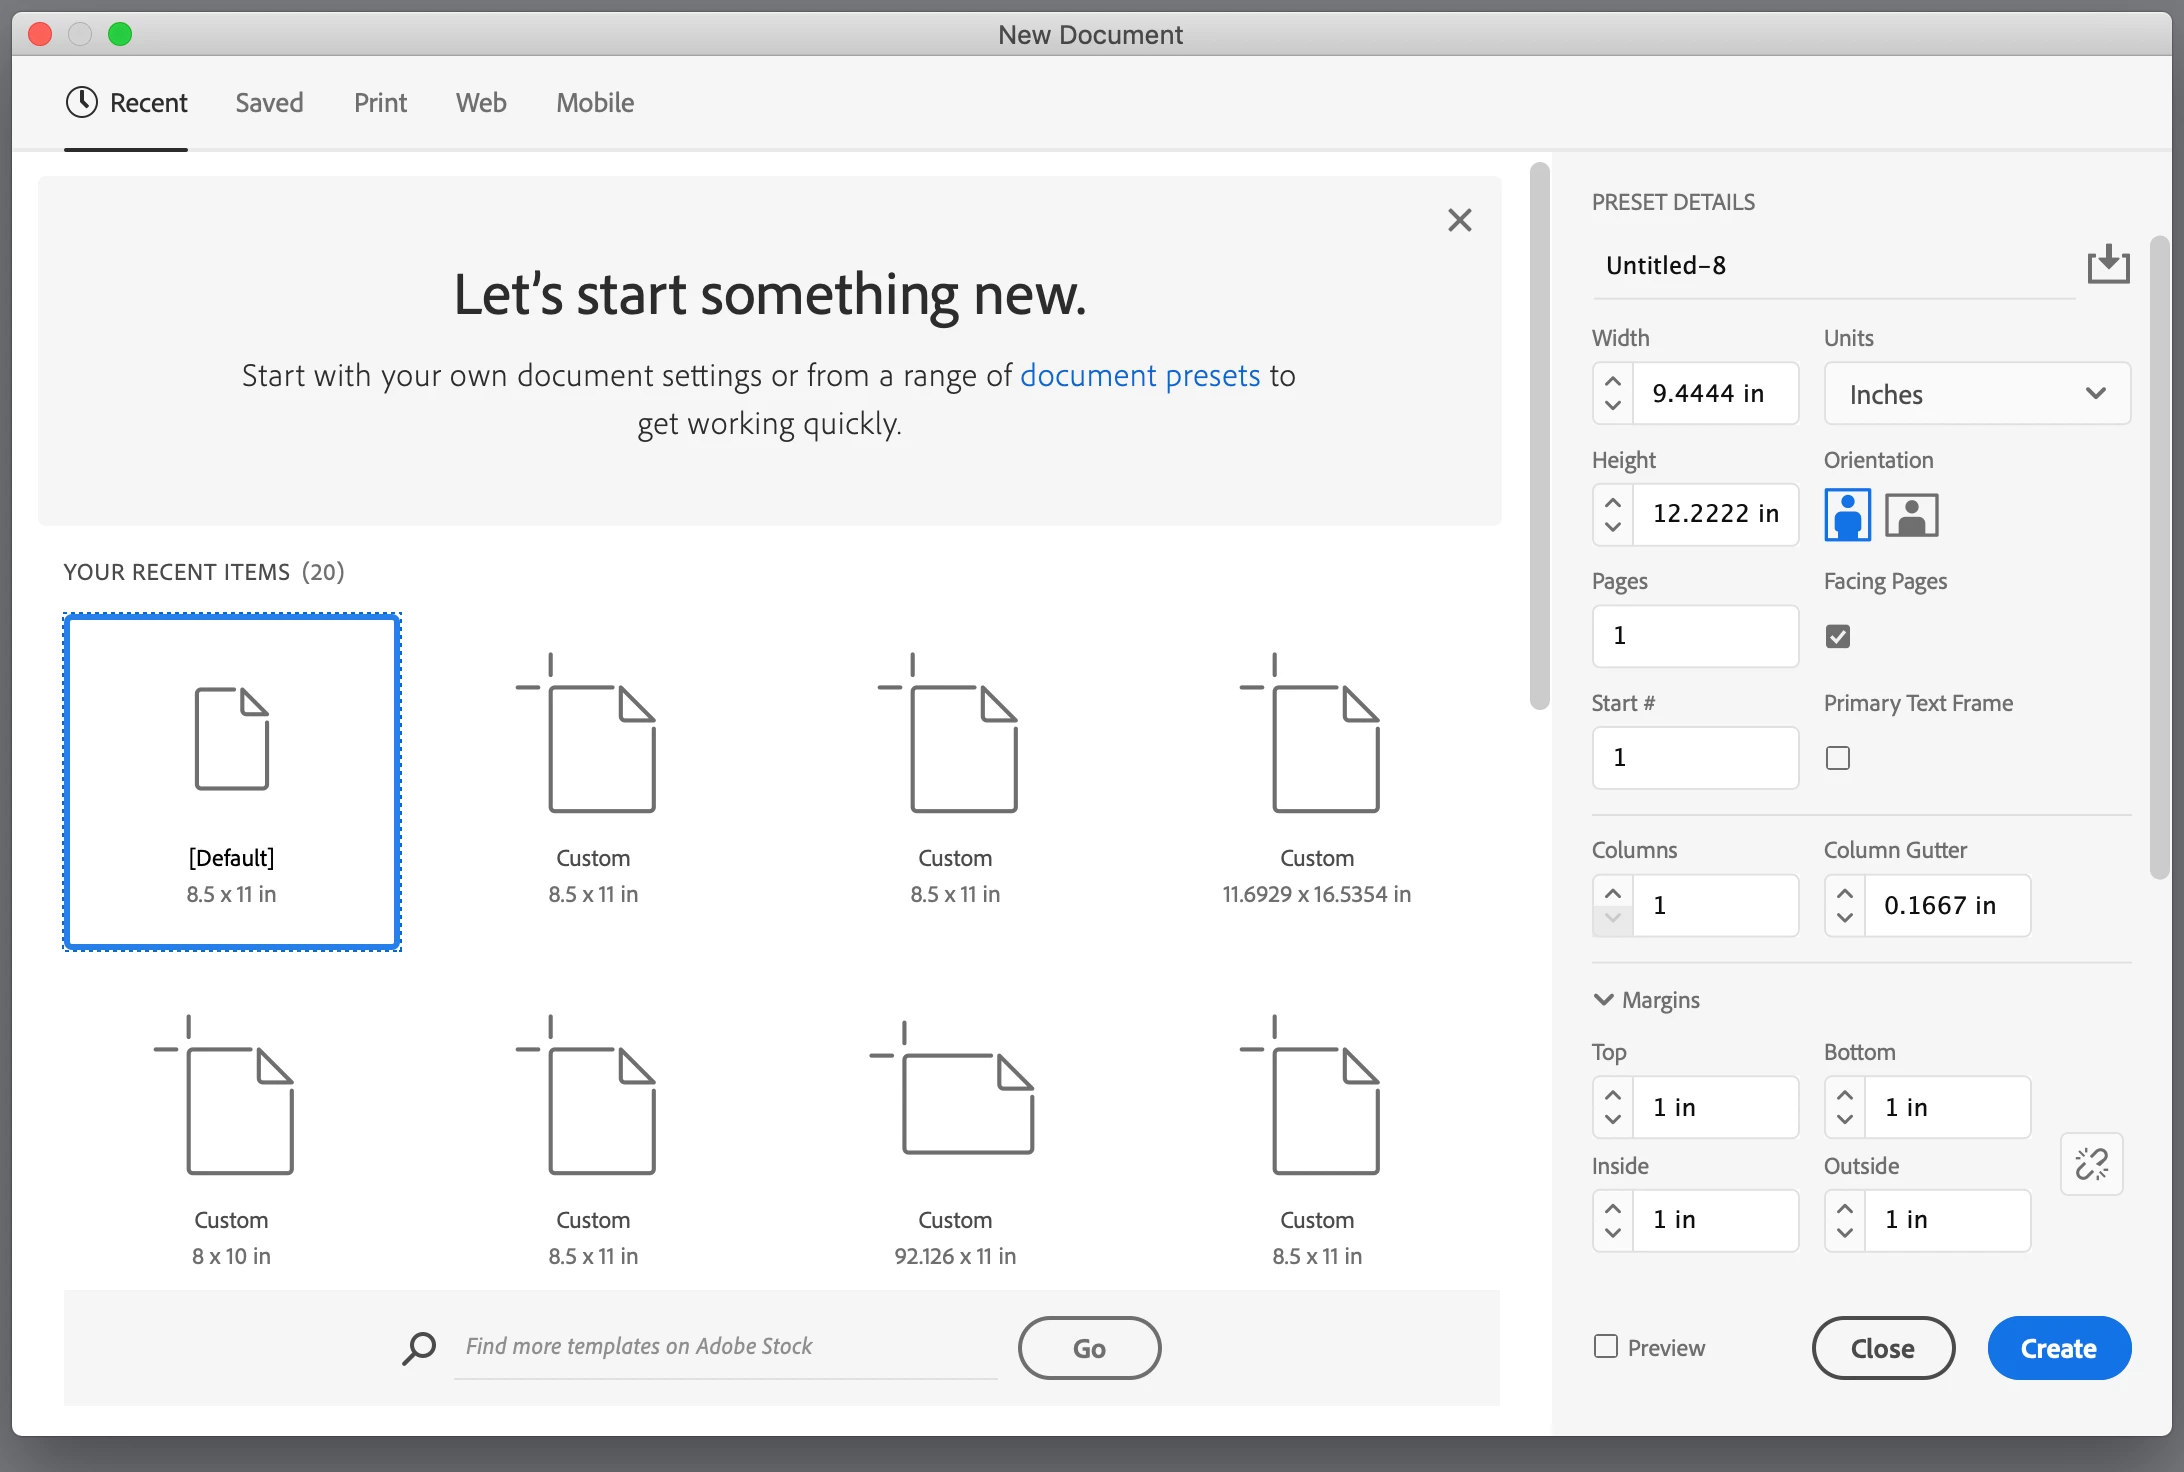
Task: Select landscape orientation icon
Action: (x=1911, y=515)
